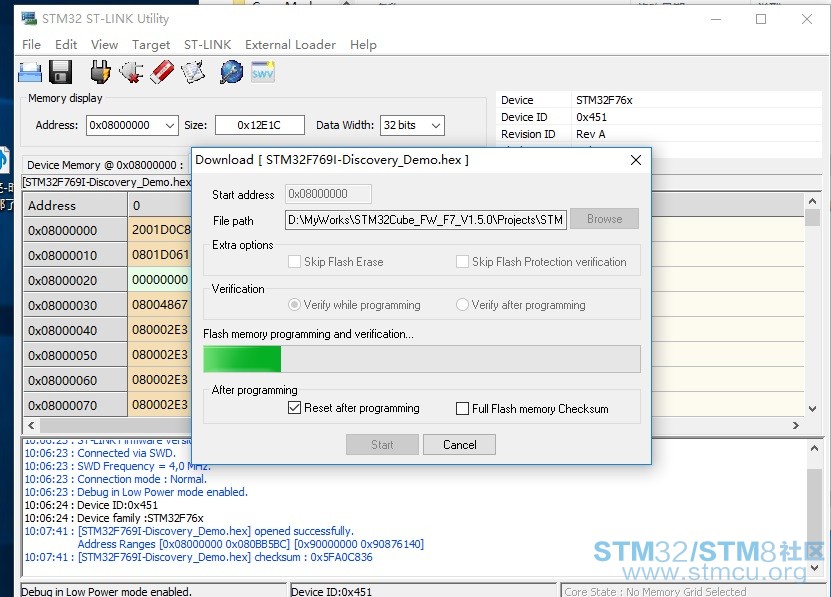
Task: Expand the Address dropdown 0x08000000
Action: [170, 126]
